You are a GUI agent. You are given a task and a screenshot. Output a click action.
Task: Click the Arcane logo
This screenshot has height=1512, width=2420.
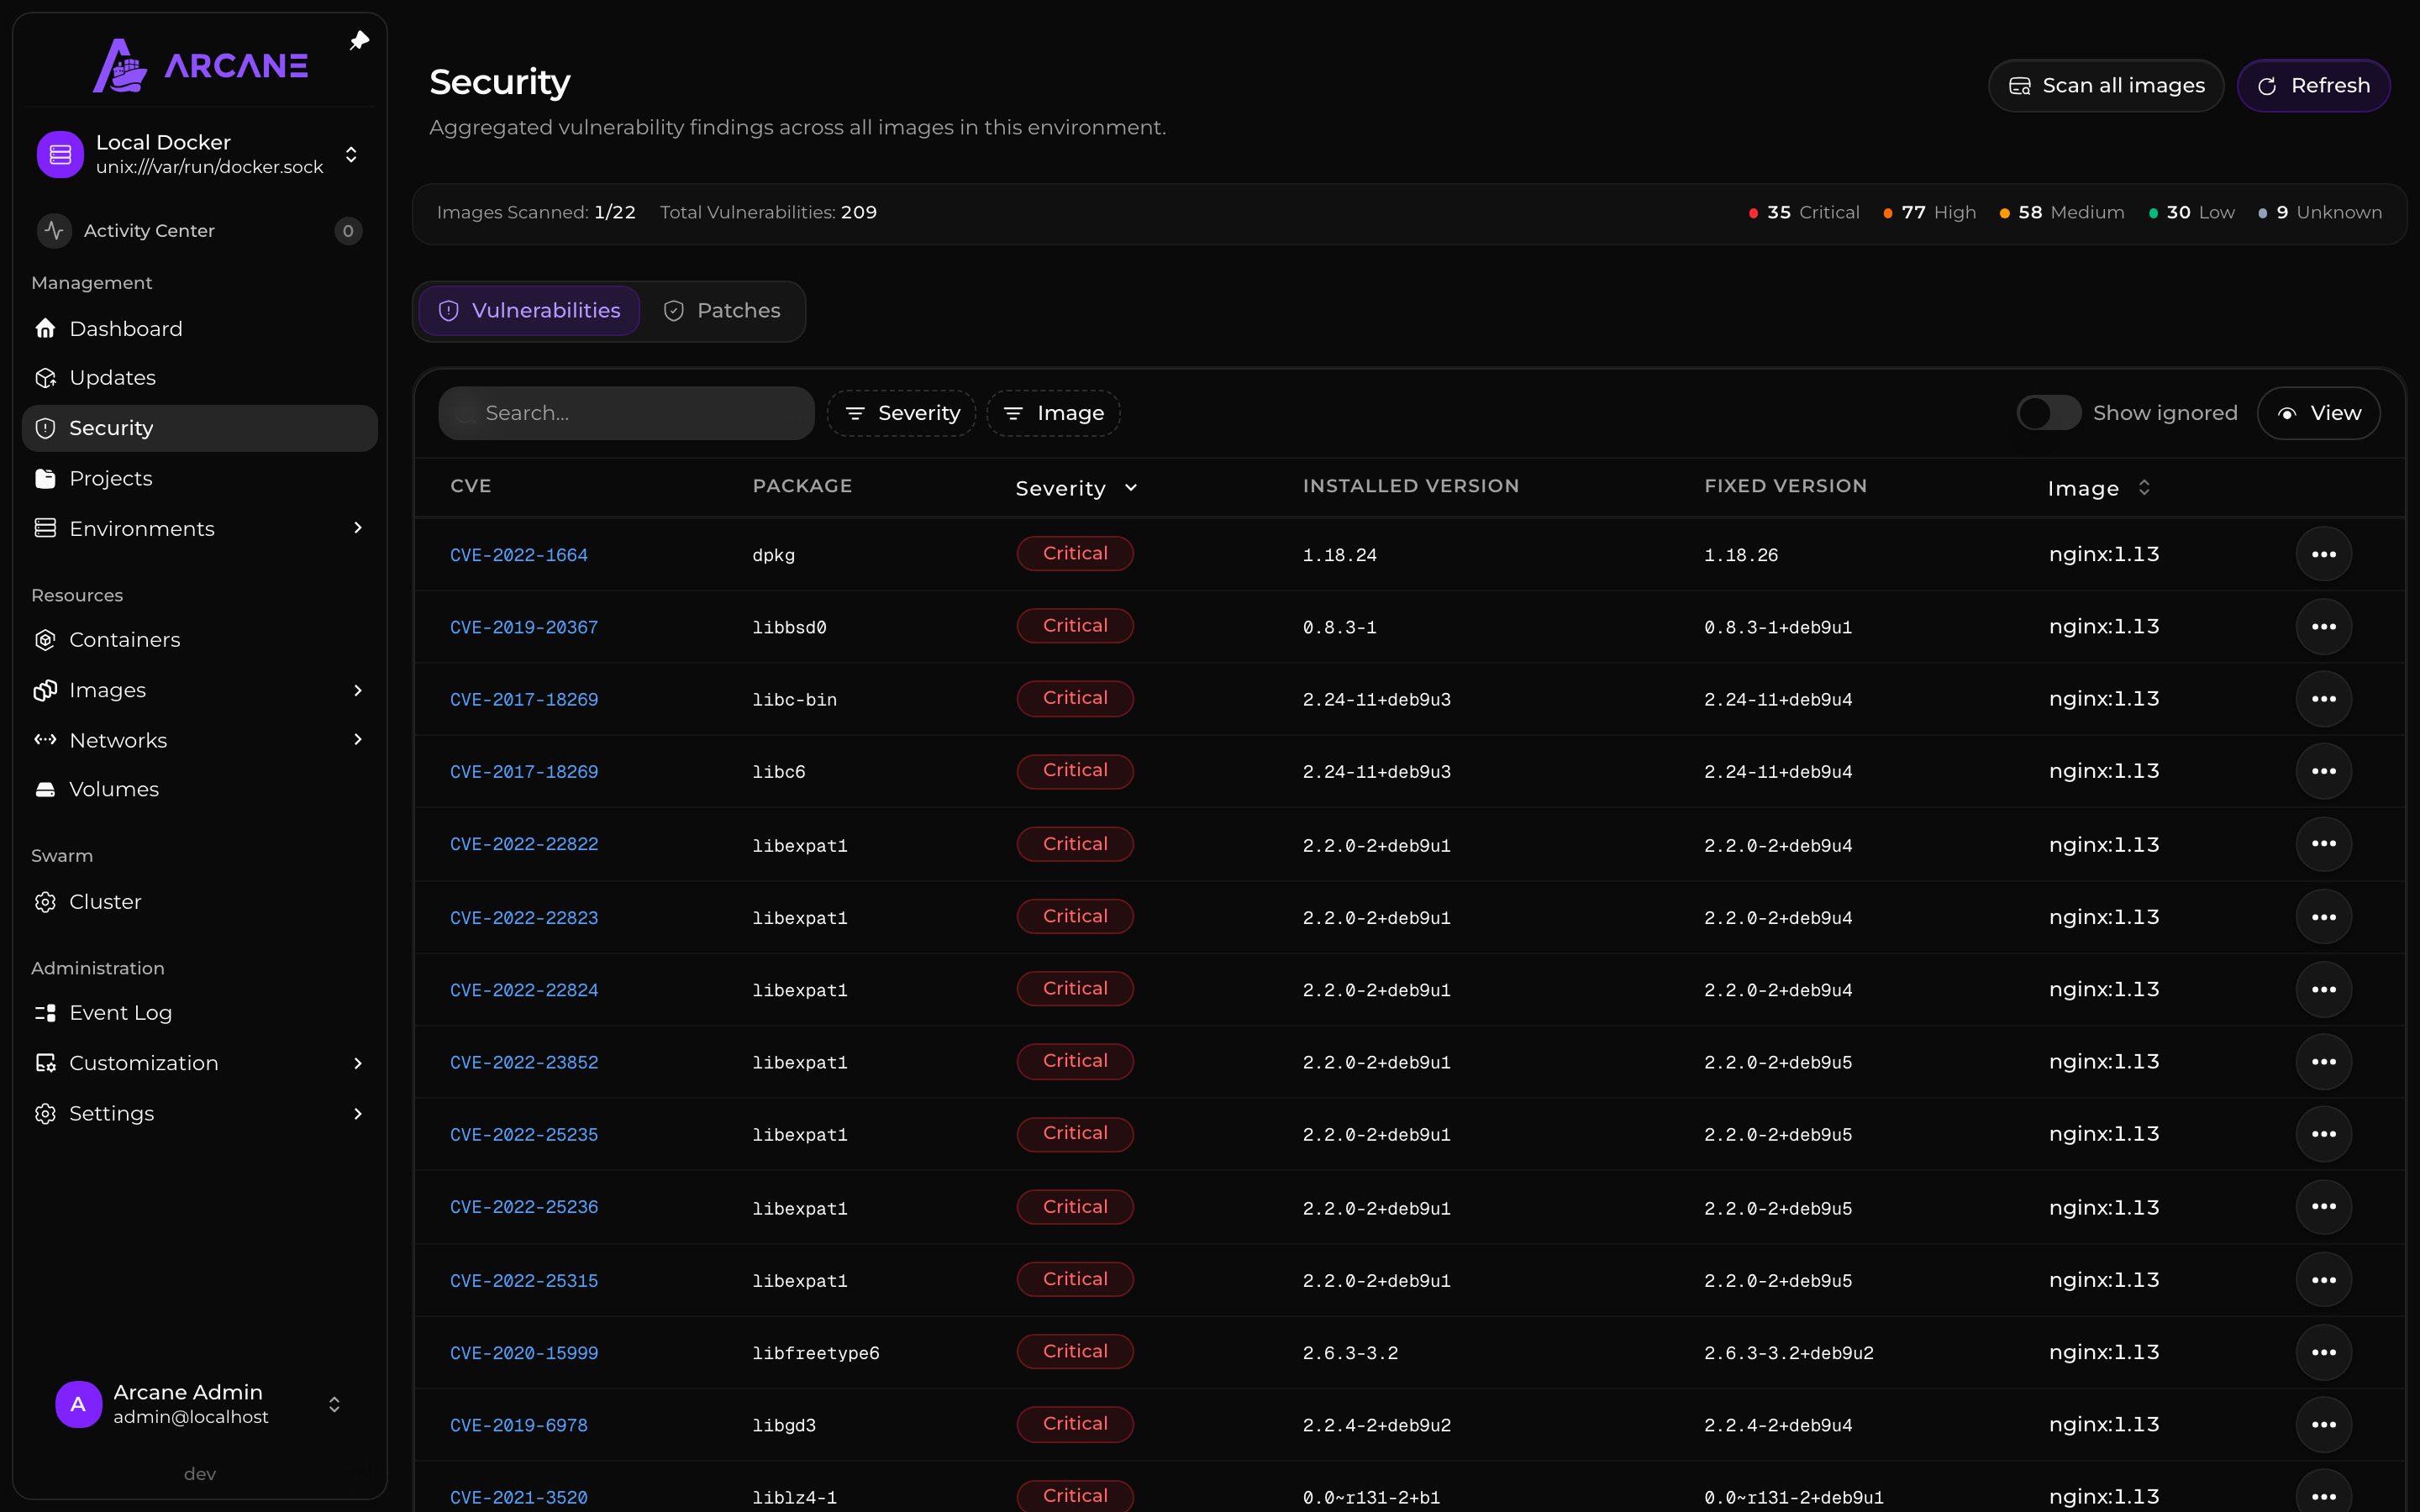click(200, 66)
